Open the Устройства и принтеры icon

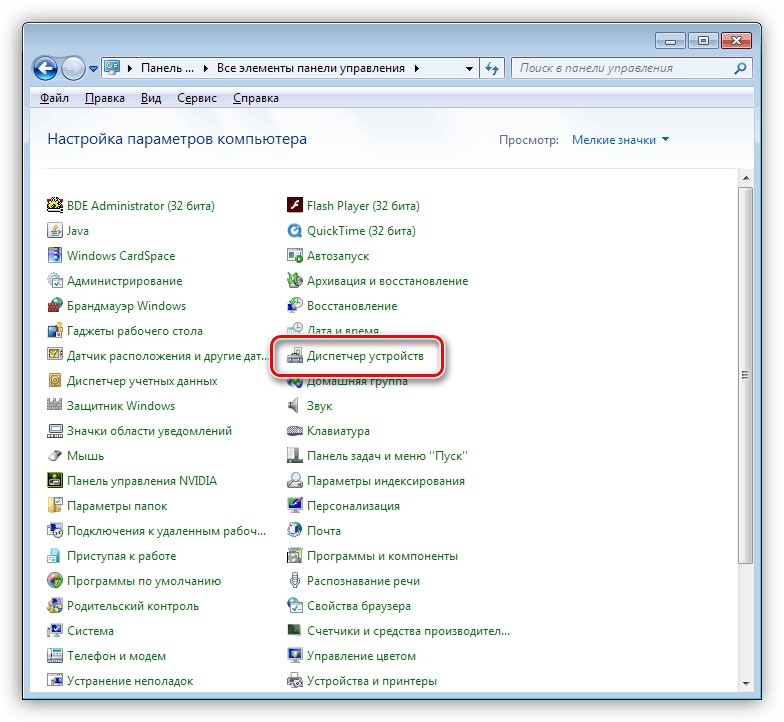click(x=294, y=680)
